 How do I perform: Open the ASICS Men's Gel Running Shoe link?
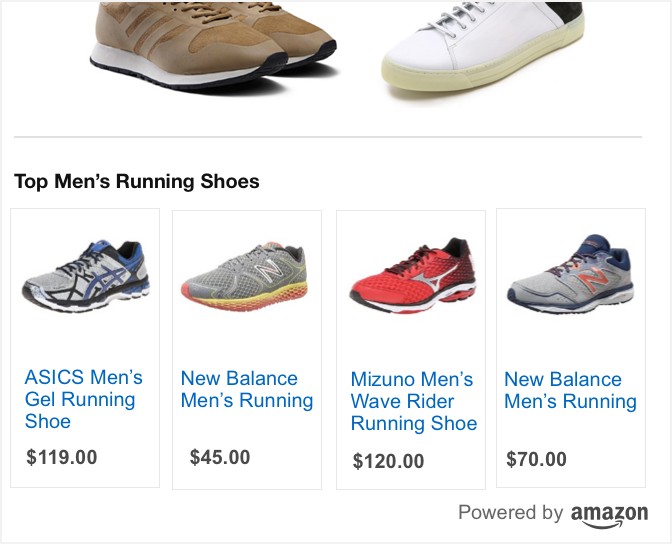pyautogui.click(x=84, y=399)
